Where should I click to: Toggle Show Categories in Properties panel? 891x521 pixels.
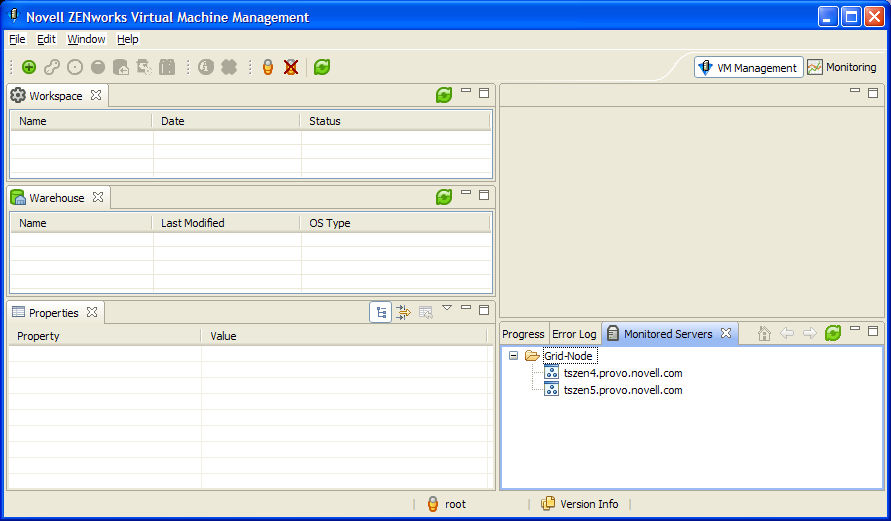tap(381, 312)
